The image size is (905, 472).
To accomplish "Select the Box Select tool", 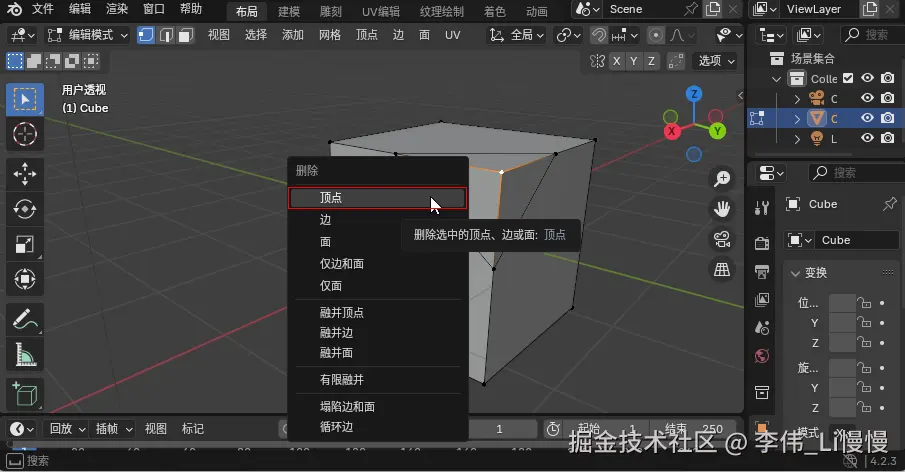I will [x=24, y=100].
